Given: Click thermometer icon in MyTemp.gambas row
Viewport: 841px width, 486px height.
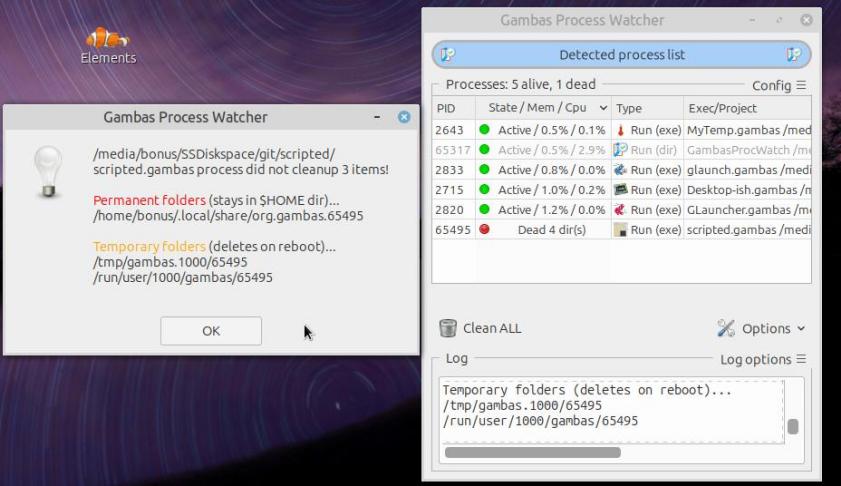Looking at the screenshot, I should (x=620, y=130).
